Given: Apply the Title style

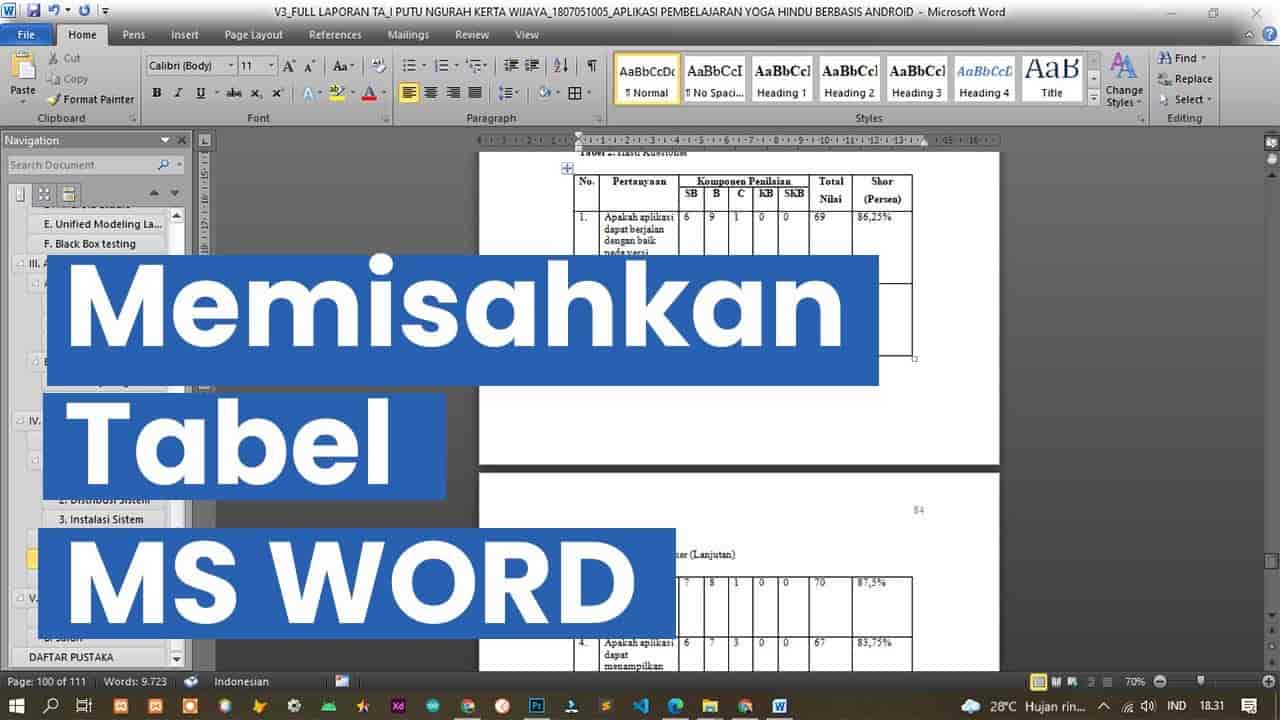Looking at the screenshot, I should point(1052,79).
